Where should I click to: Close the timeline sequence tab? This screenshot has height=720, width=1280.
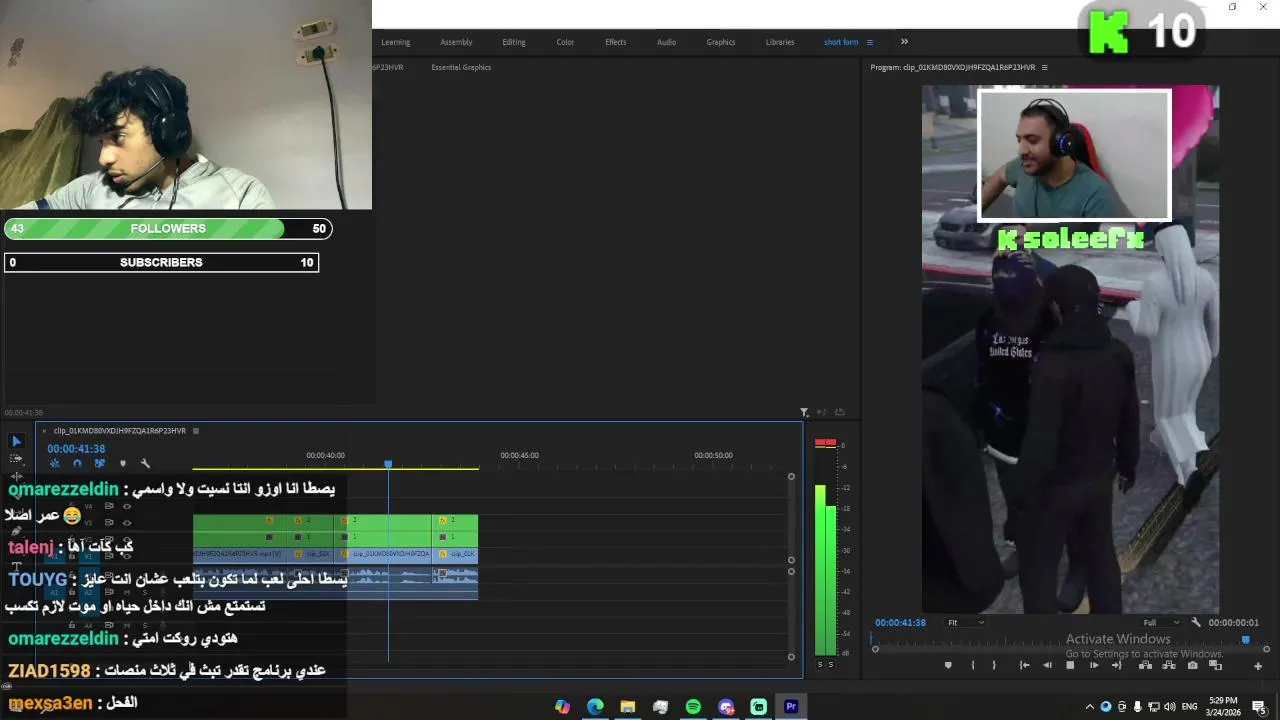coord(44,431)
